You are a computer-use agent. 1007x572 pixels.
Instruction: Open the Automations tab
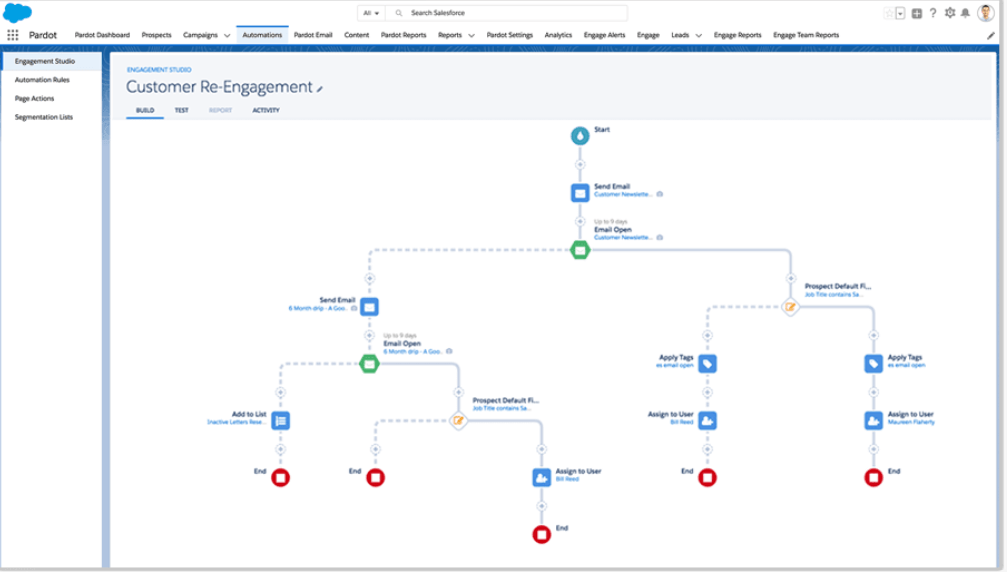point(262,35)
